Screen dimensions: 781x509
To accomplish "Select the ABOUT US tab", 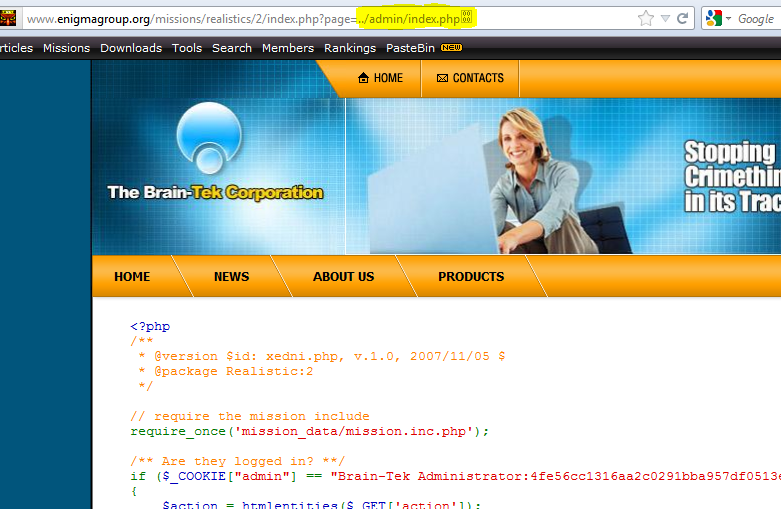I will click(x=343, y=276).
